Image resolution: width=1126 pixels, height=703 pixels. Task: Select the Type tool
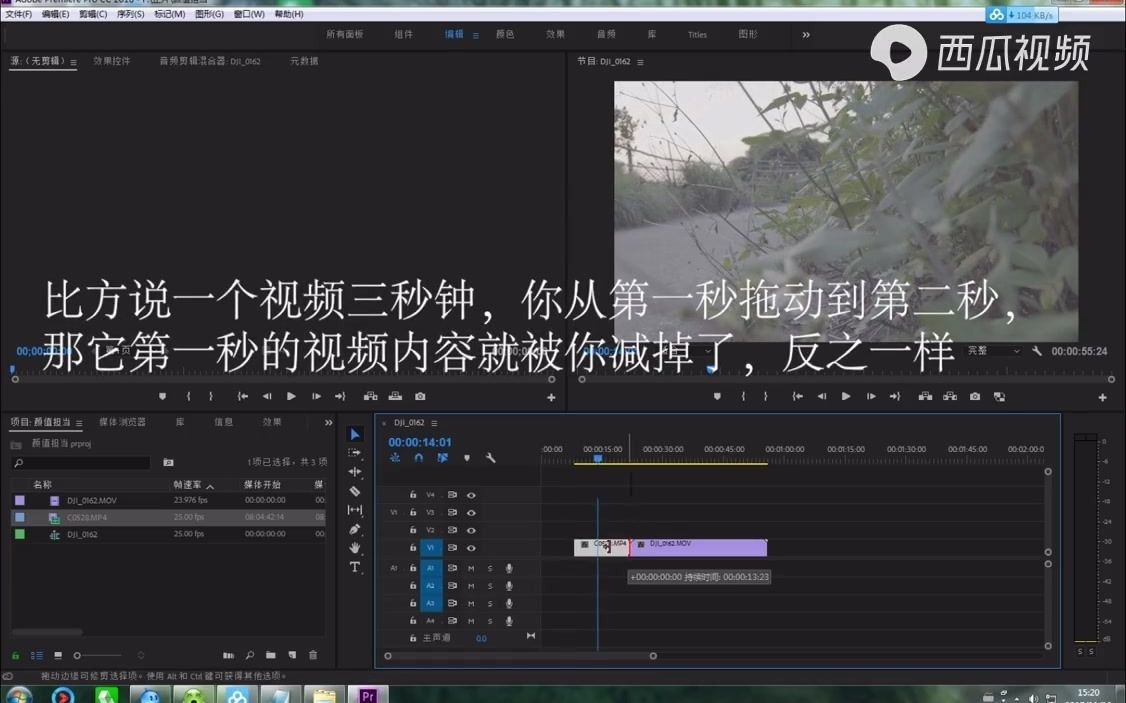click(355, 567)
